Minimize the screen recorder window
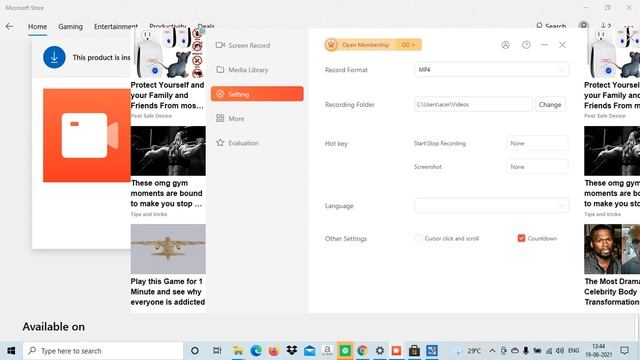 tap(544, 45)
